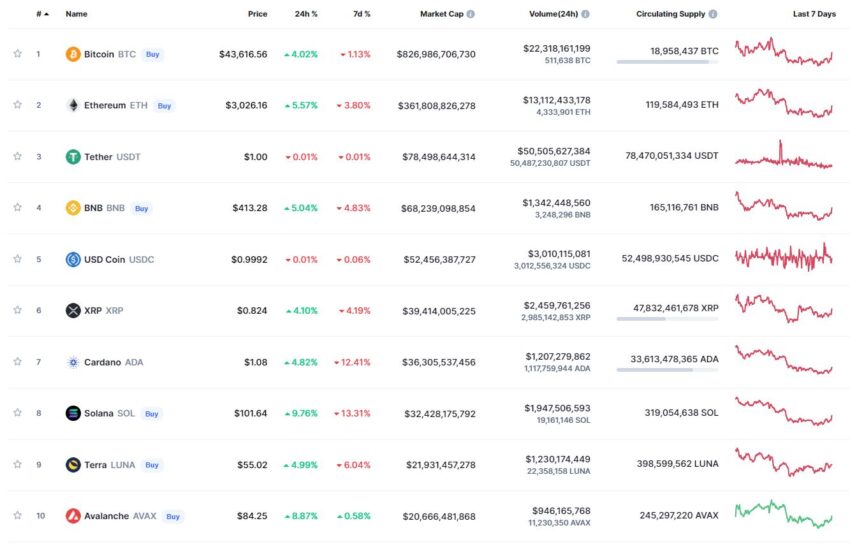The image size is (850, 544).
Task: Star Cardano to add to watchlist
Action: (x=17, y=361)
